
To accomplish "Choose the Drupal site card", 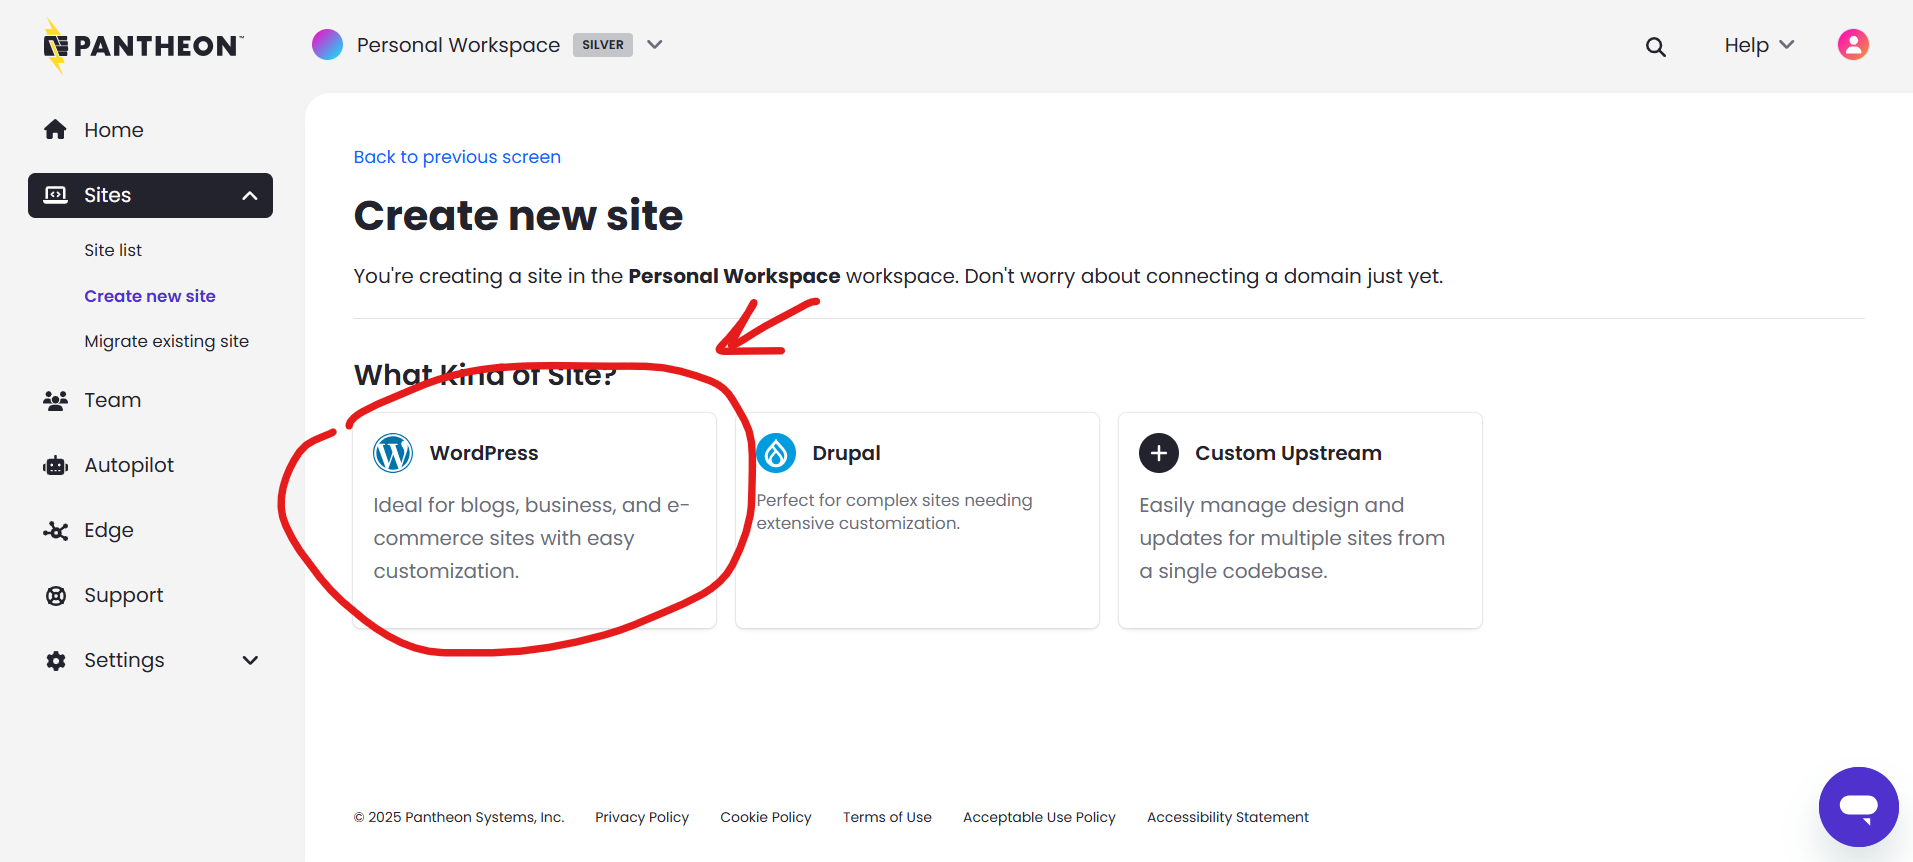I will [917, 520].
